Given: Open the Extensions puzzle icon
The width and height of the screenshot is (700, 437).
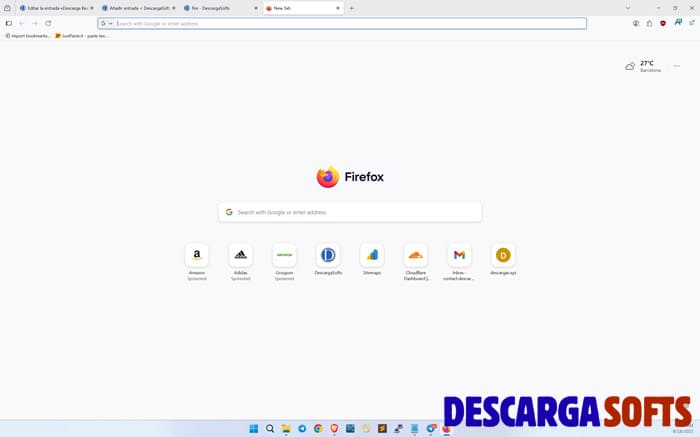Looking at the screenshot, I should coord(649,23).
